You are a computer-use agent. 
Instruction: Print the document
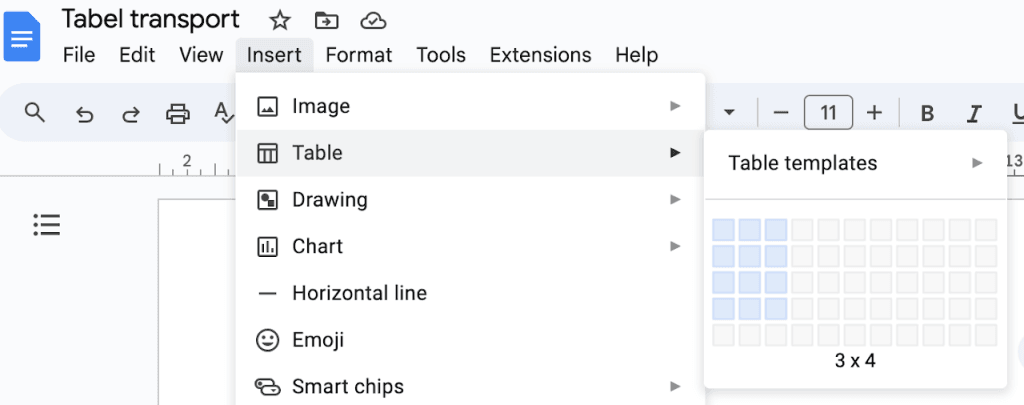178,113
